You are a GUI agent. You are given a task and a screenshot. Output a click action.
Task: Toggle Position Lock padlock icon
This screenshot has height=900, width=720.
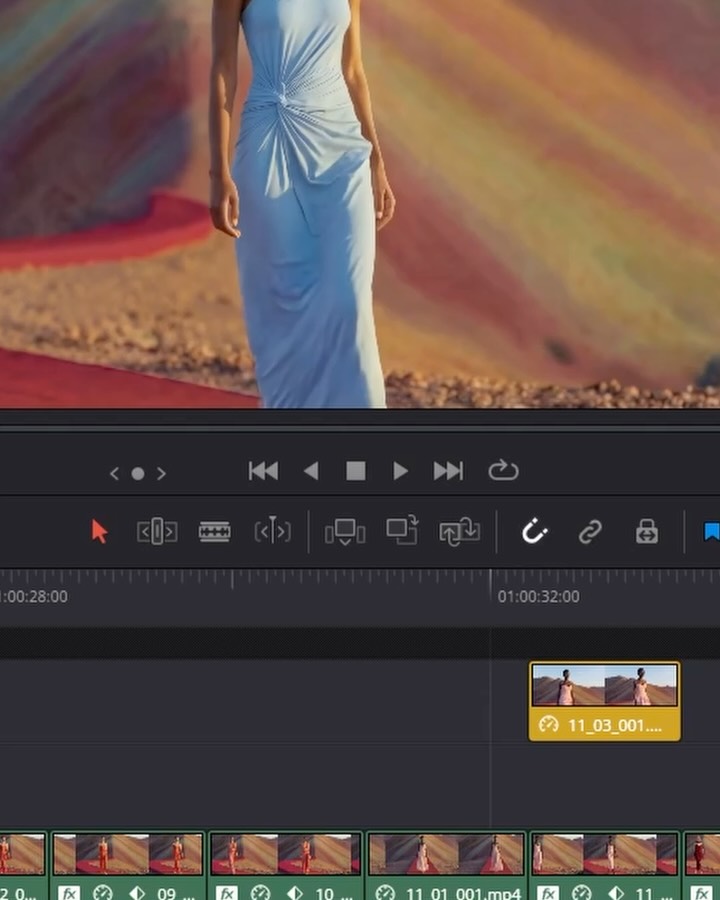(647, 532)
